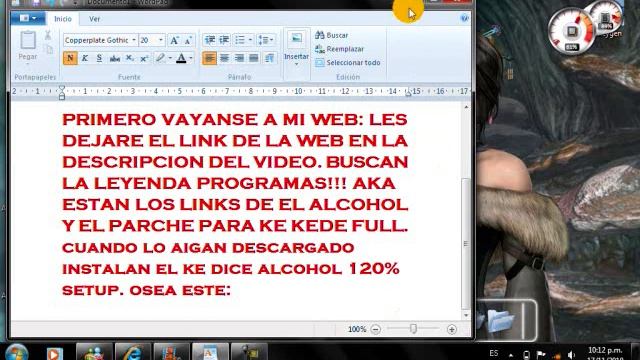
Task: Apply text highlight color
Action: click(x=160, y=58)
